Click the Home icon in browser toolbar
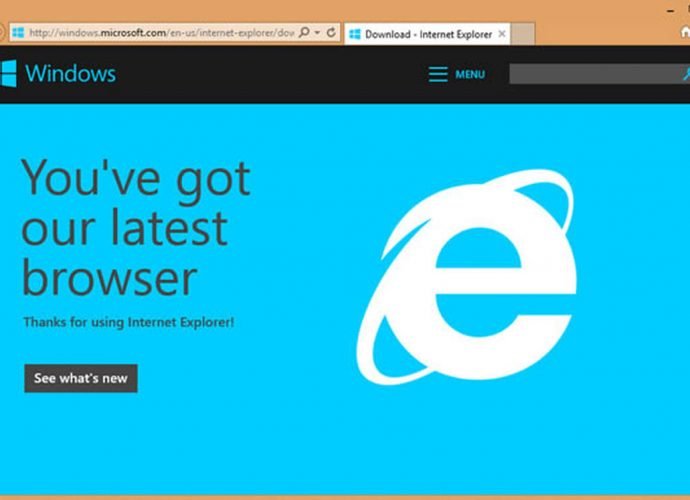690x500 pixels. point(685,32)
